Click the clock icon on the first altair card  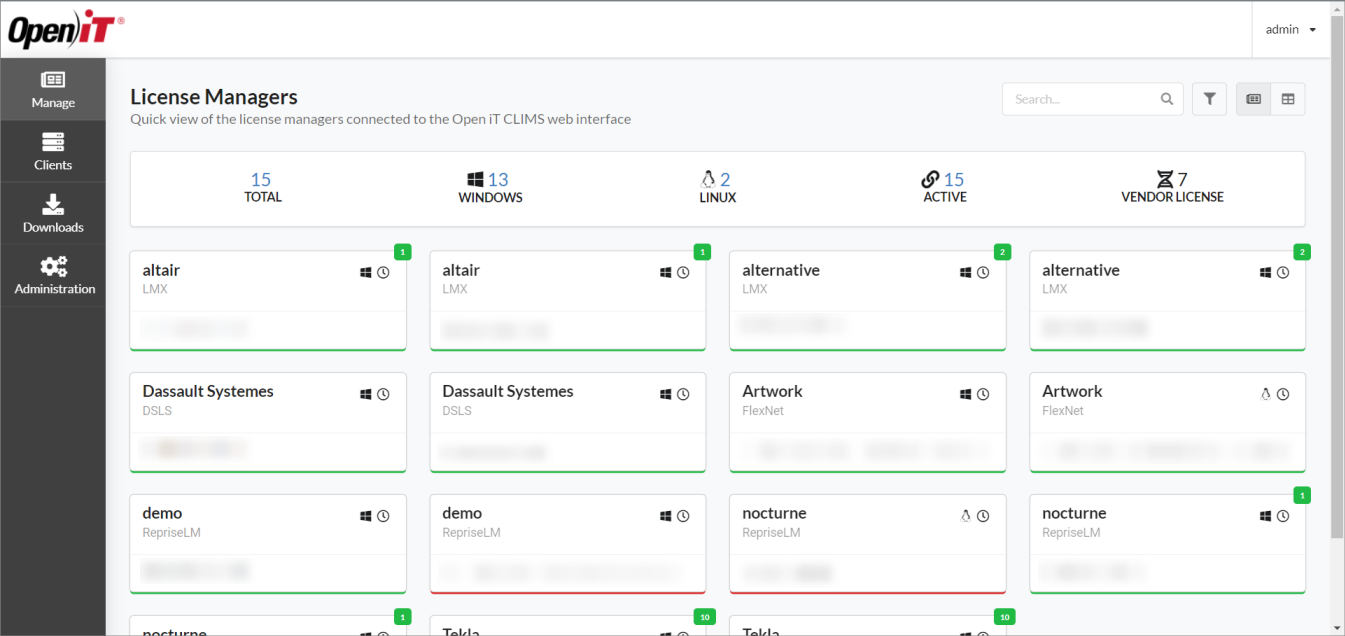[382, 271]
